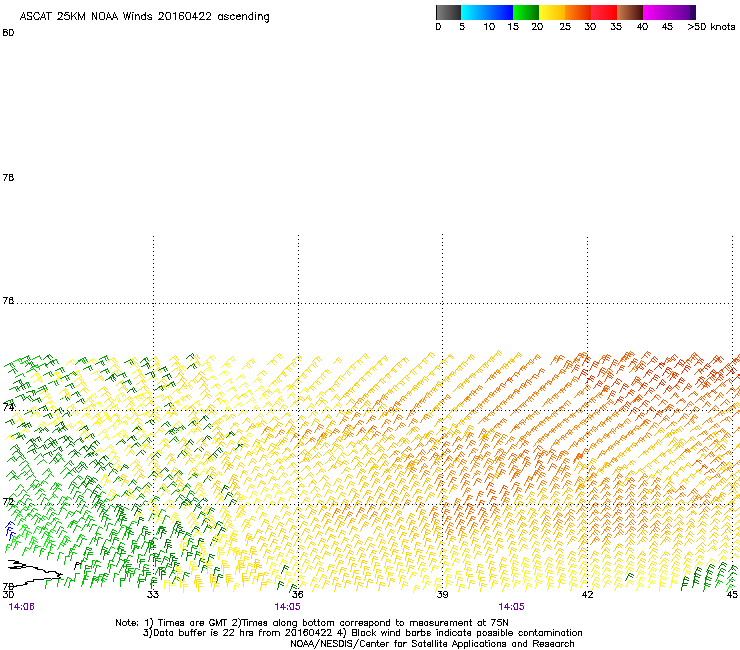The width and height of the screenshot is (740, 650).
Task: Click the longitude label 45 at the axis end
Action: tap(732, 594)
